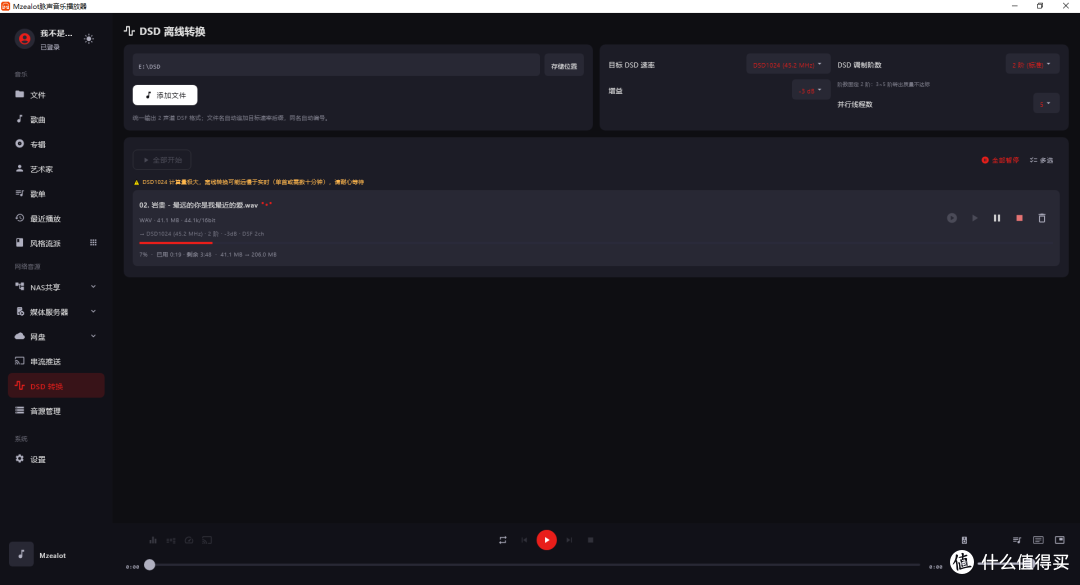Click the 全部暂停 button
This screenshot has height=585, width=1080.
[1000, 160]
